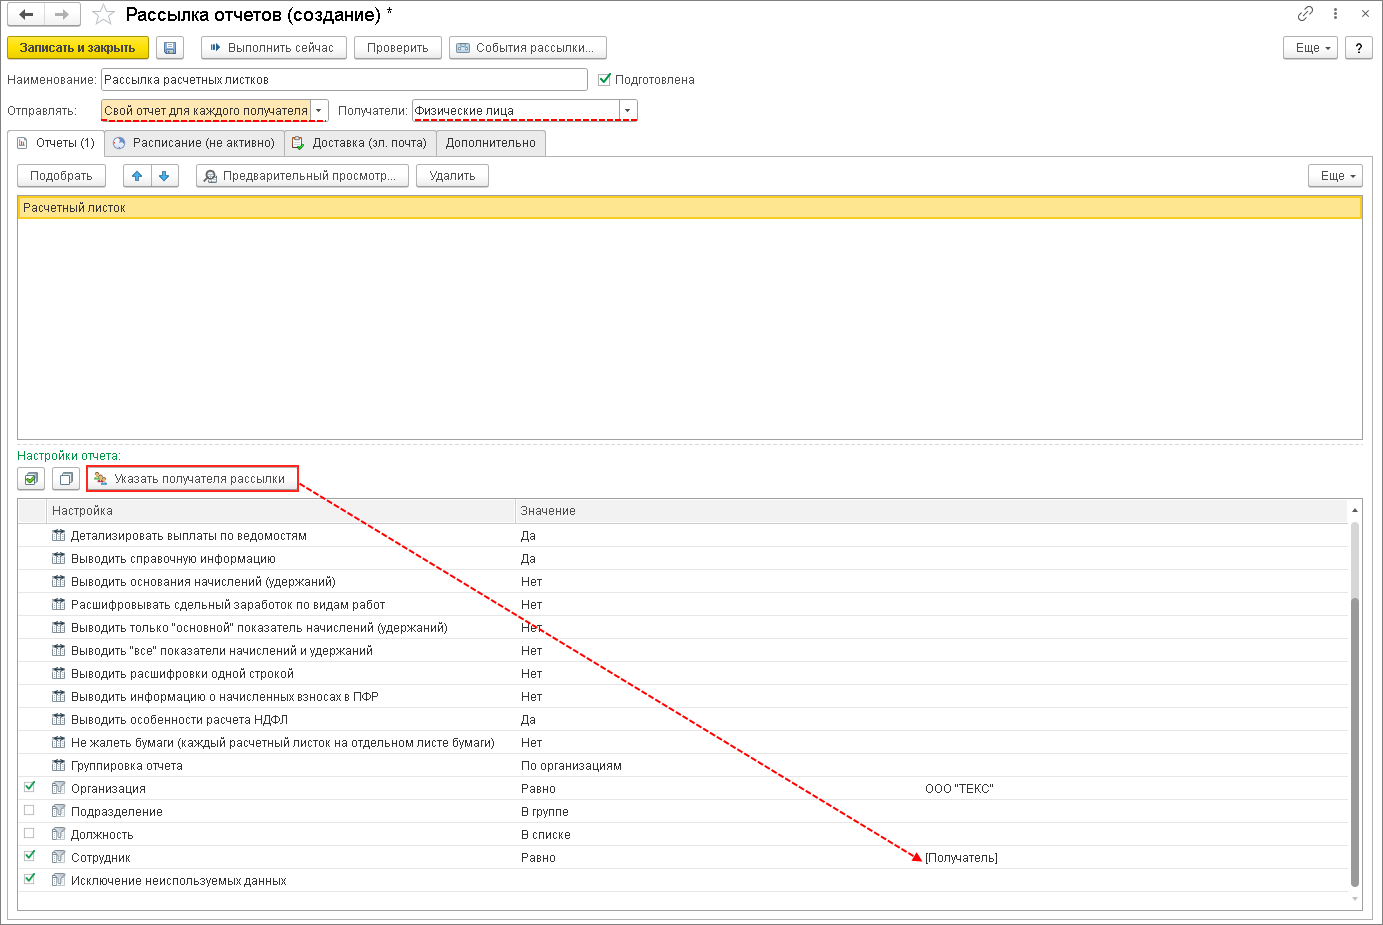Uncheck the Сотрудник filter checkbox
Viewport: 1383px width, 925px height.
(x=30, y=857)
